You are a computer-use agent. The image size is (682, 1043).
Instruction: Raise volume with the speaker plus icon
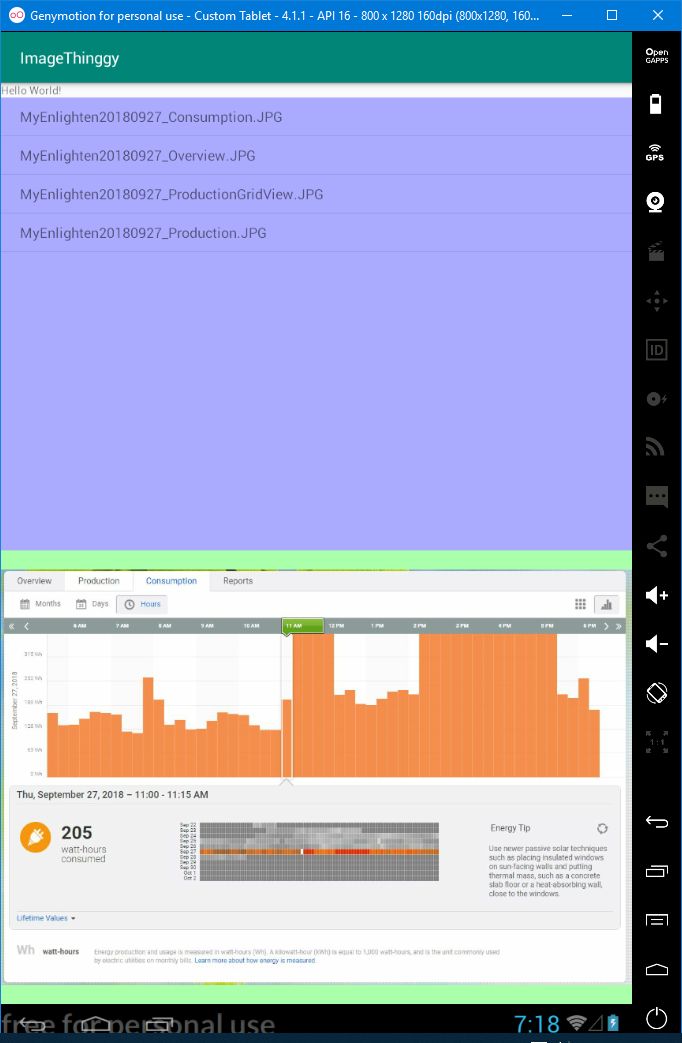click(x=656, y=595)
